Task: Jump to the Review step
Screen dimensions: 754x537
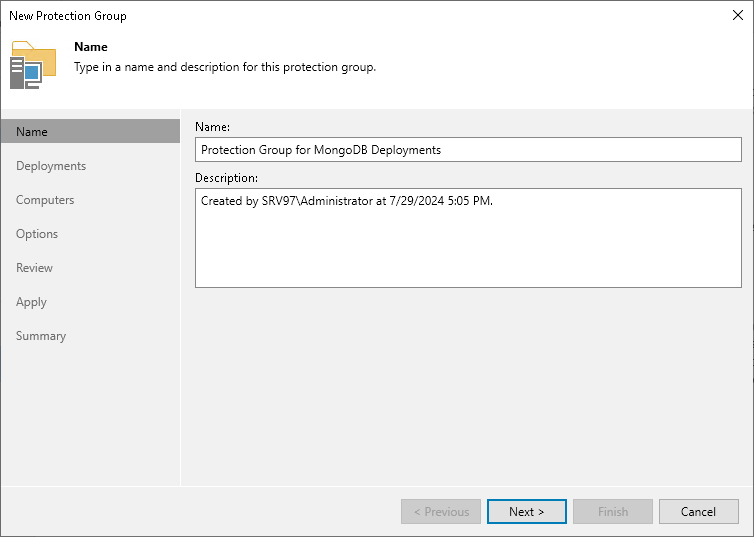Action: pyautogui.click(x=34, y=268)
